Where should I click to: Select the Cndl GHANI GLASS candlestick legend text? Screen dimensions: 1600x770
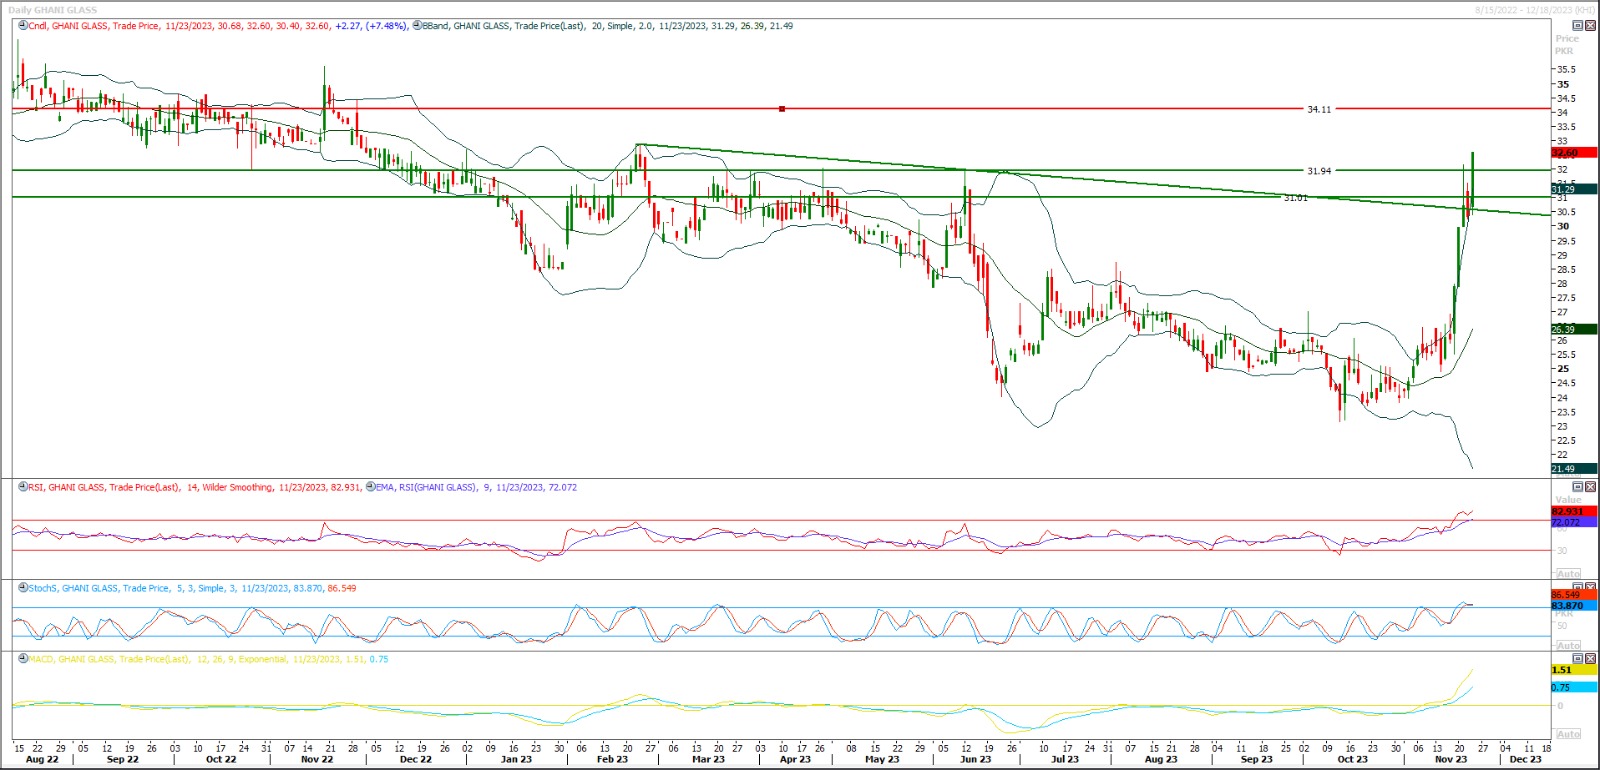[218, 26]
